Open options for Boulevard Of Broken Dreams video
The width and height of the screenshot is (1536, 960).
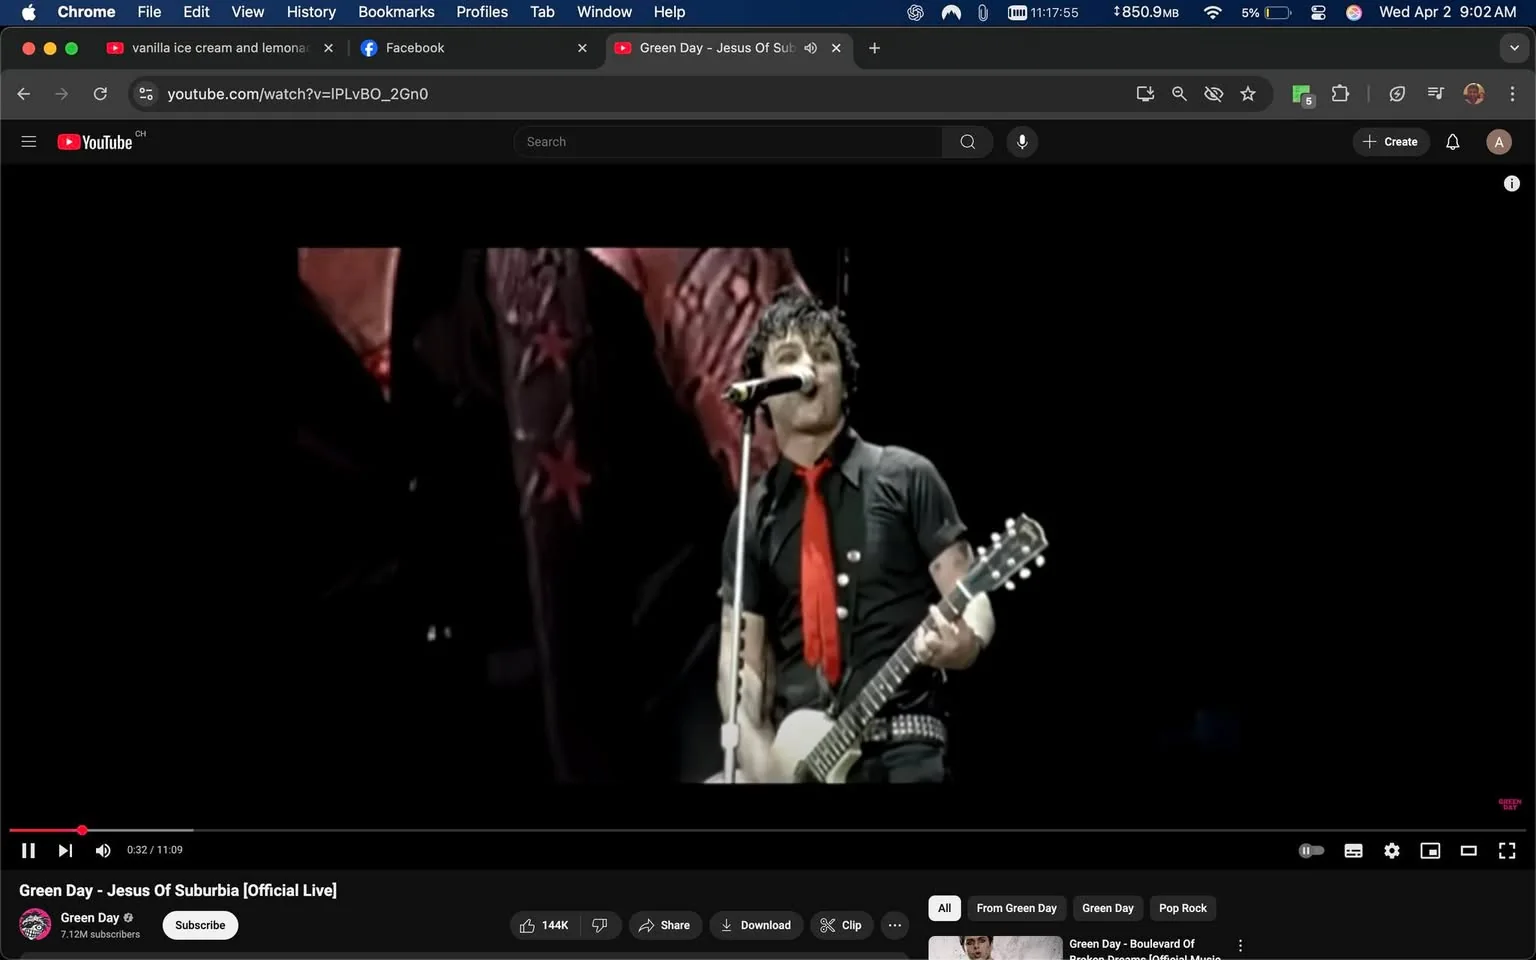1241,946
